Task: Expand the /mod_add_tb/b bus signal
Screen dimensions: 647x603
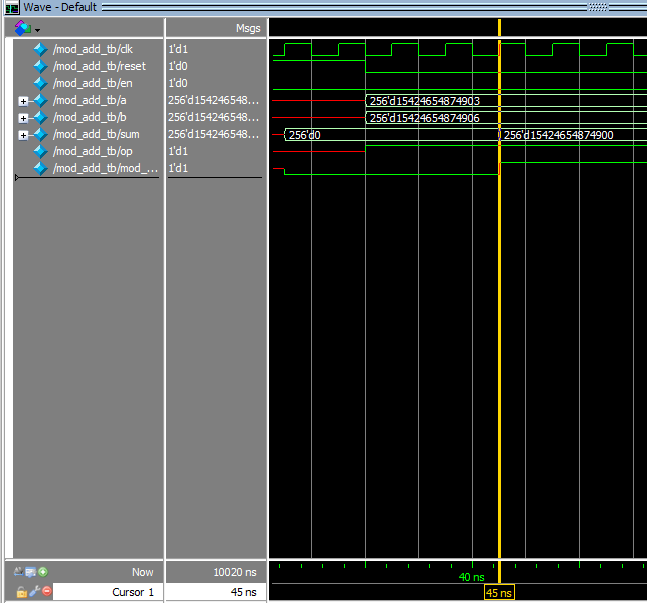Action: [x=23, y=118]
